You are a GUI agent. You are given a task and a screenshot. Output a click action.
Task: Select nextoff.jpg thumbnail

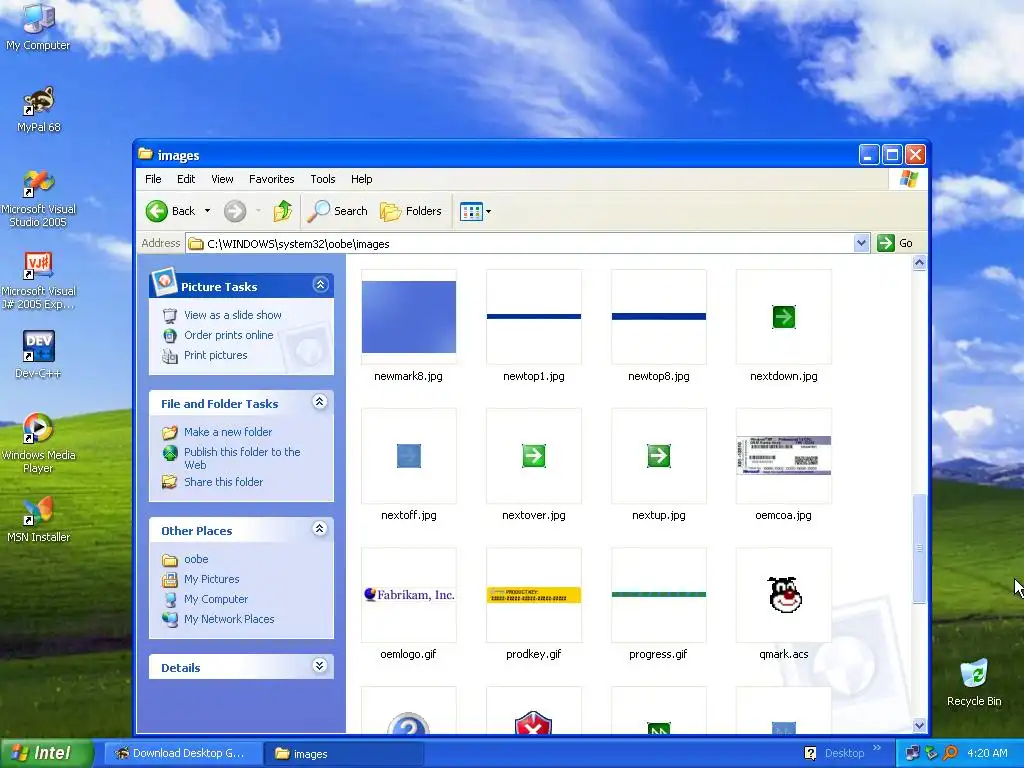click(409, 456)
